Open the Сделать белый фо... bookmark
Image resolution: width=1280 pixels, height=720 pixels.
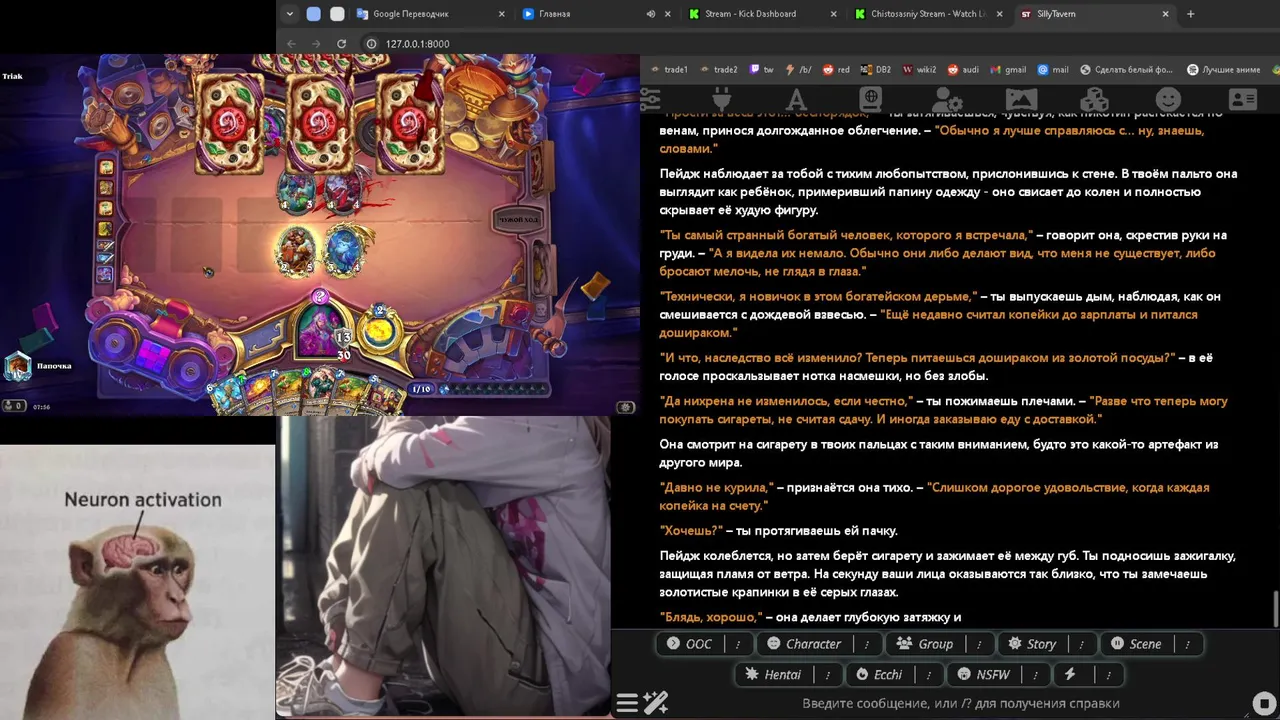1126,70
